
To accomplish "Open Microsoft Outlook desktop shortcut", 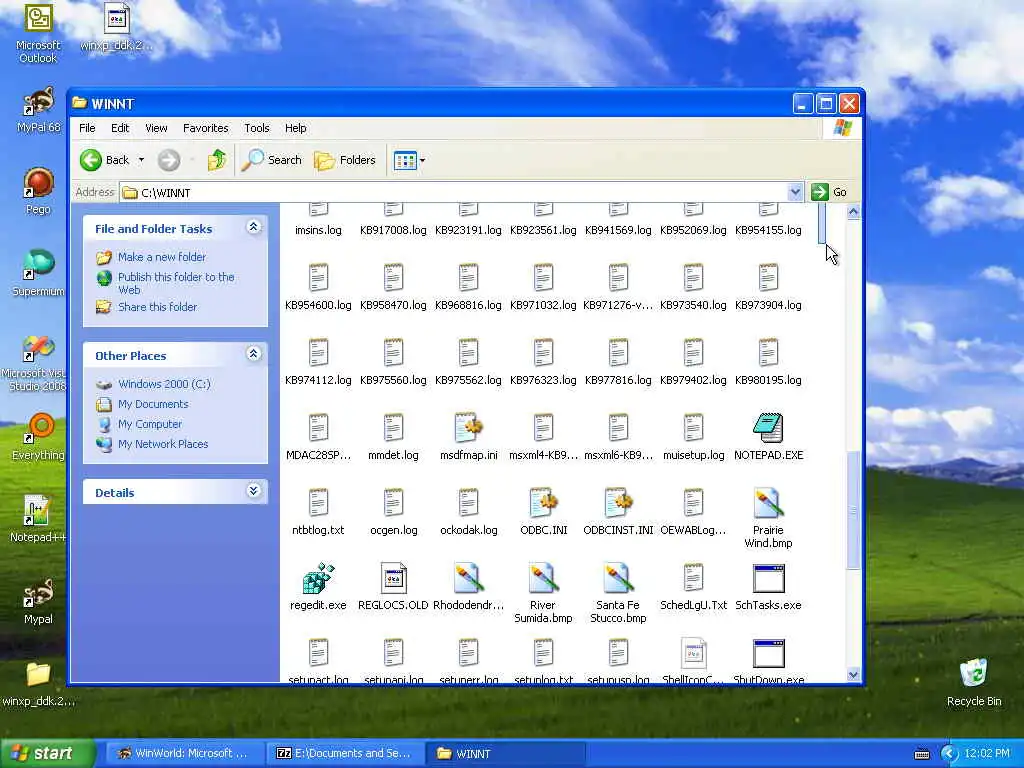I will tap(38, 35).
